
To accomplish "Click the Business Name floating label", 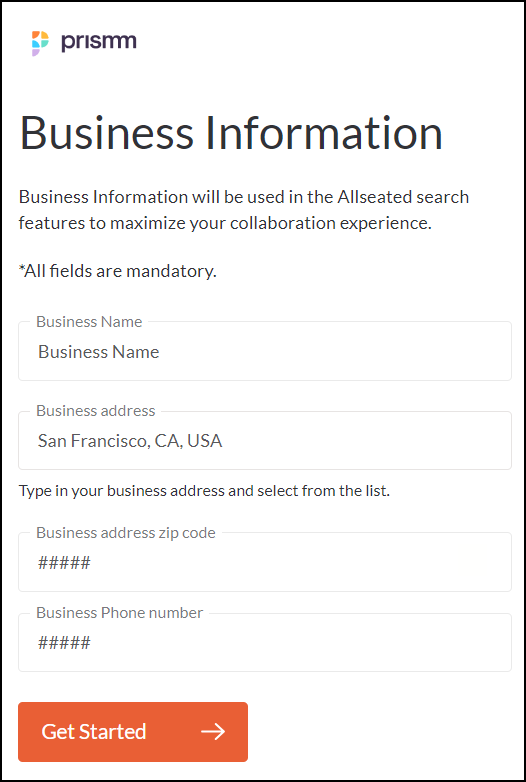I will click(x=89, y=322).
